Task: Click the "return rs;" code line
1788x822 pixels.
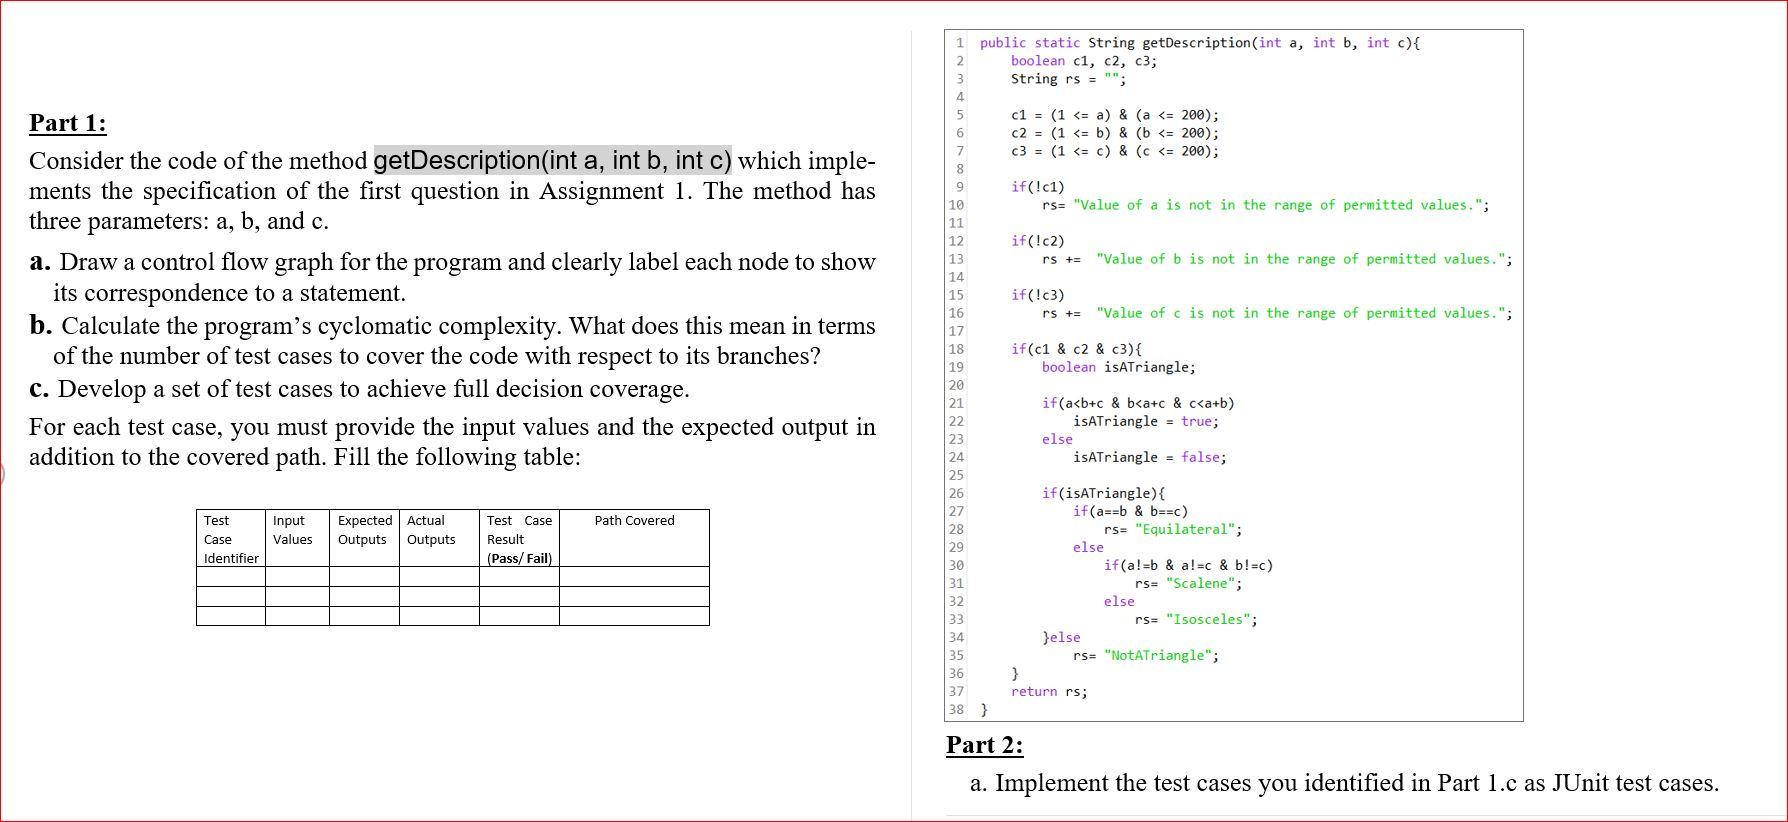Action: point(1049,691)
